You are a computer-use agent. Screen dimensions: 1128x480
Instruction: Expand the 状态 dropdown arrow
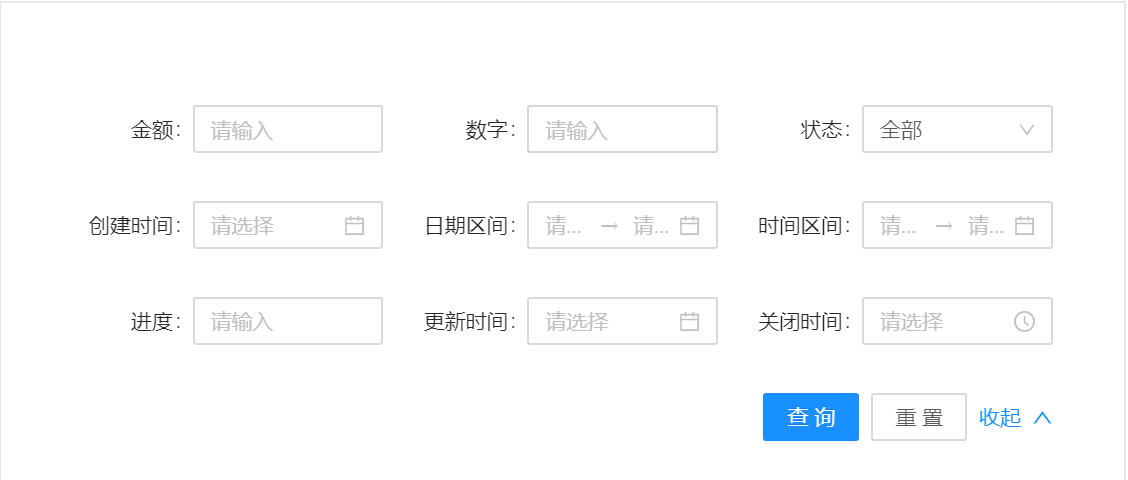pyautogui.click(x=1027, y=130)
